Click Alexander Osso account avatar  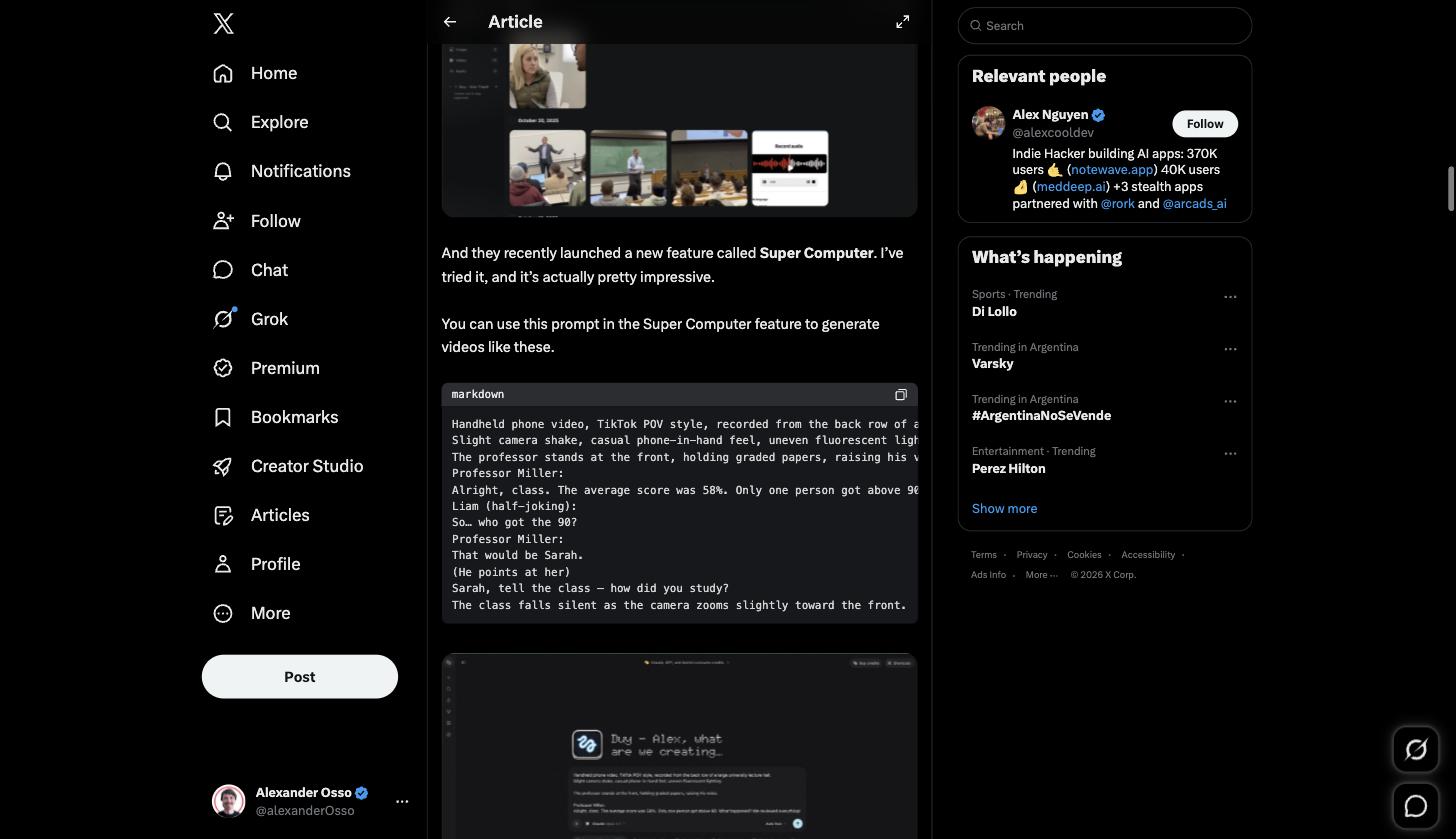[229, 801]
